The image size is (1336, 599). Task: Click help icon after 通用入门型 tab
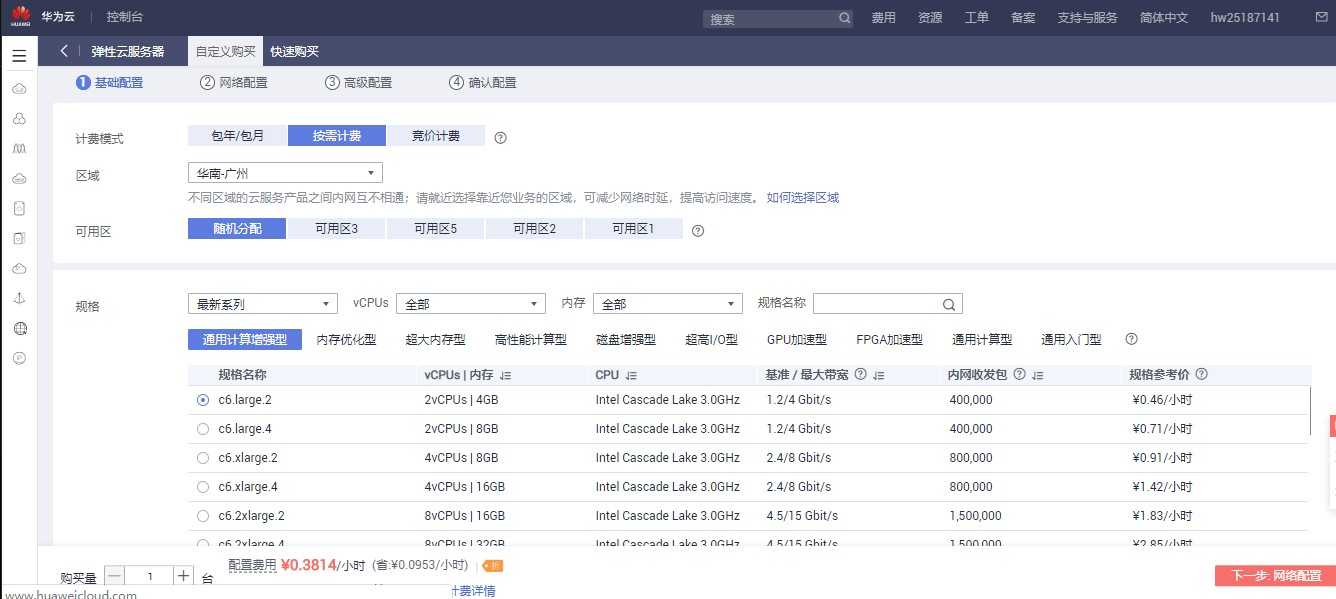[x=1131, y=339]
